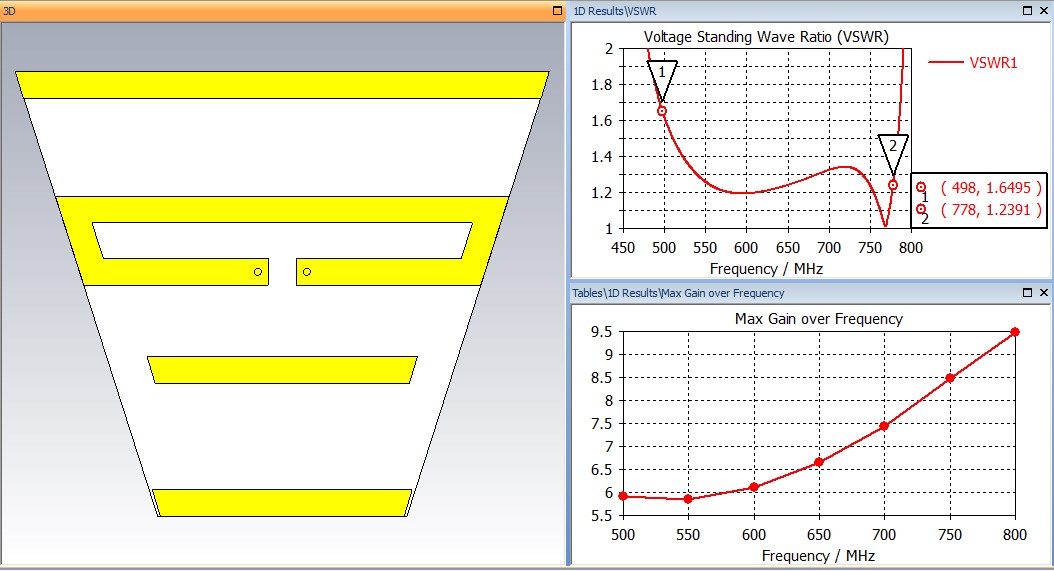
Task: Select the VSWR1 legend entry
Action: pyautogui.click(x=973, y=63)
